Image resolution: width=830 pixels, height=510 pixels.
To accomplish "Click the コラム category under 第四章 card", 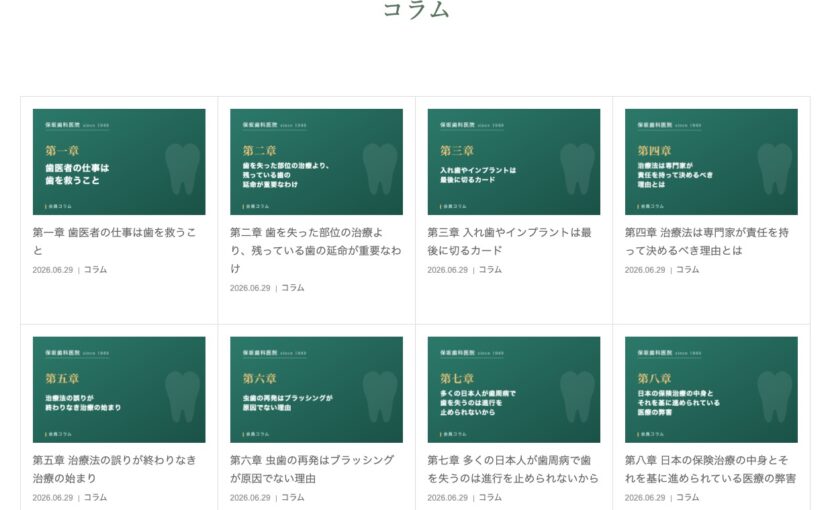I will (688, 270).
